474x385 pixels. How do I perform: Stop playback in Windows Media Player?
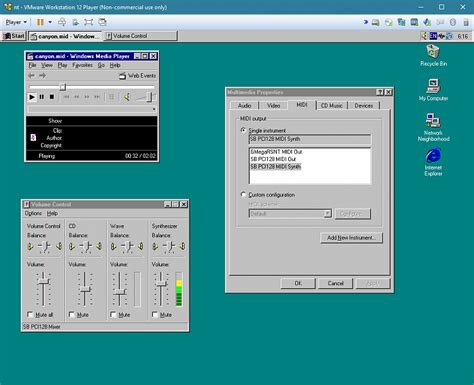click(52, 97)
